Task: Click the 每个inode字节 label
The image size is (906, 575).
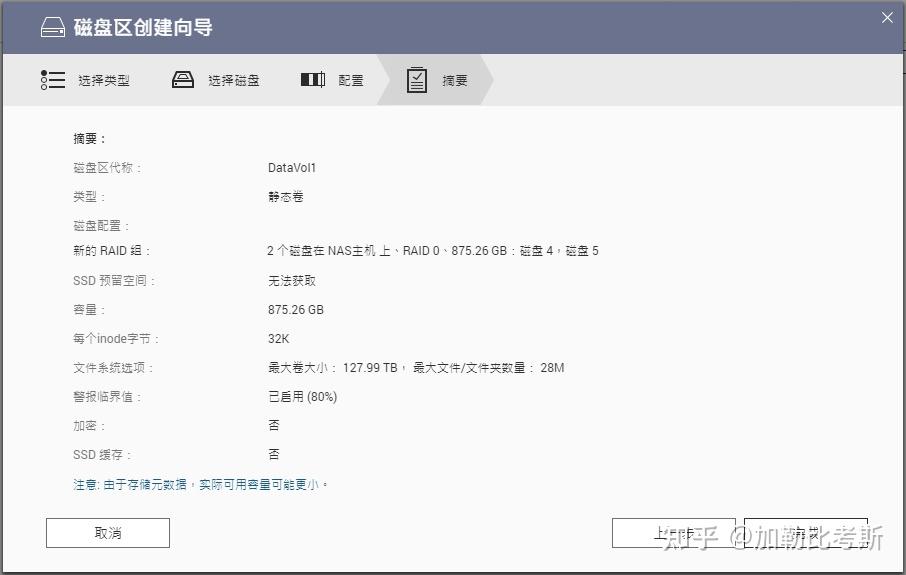Action: pos(116,339)
